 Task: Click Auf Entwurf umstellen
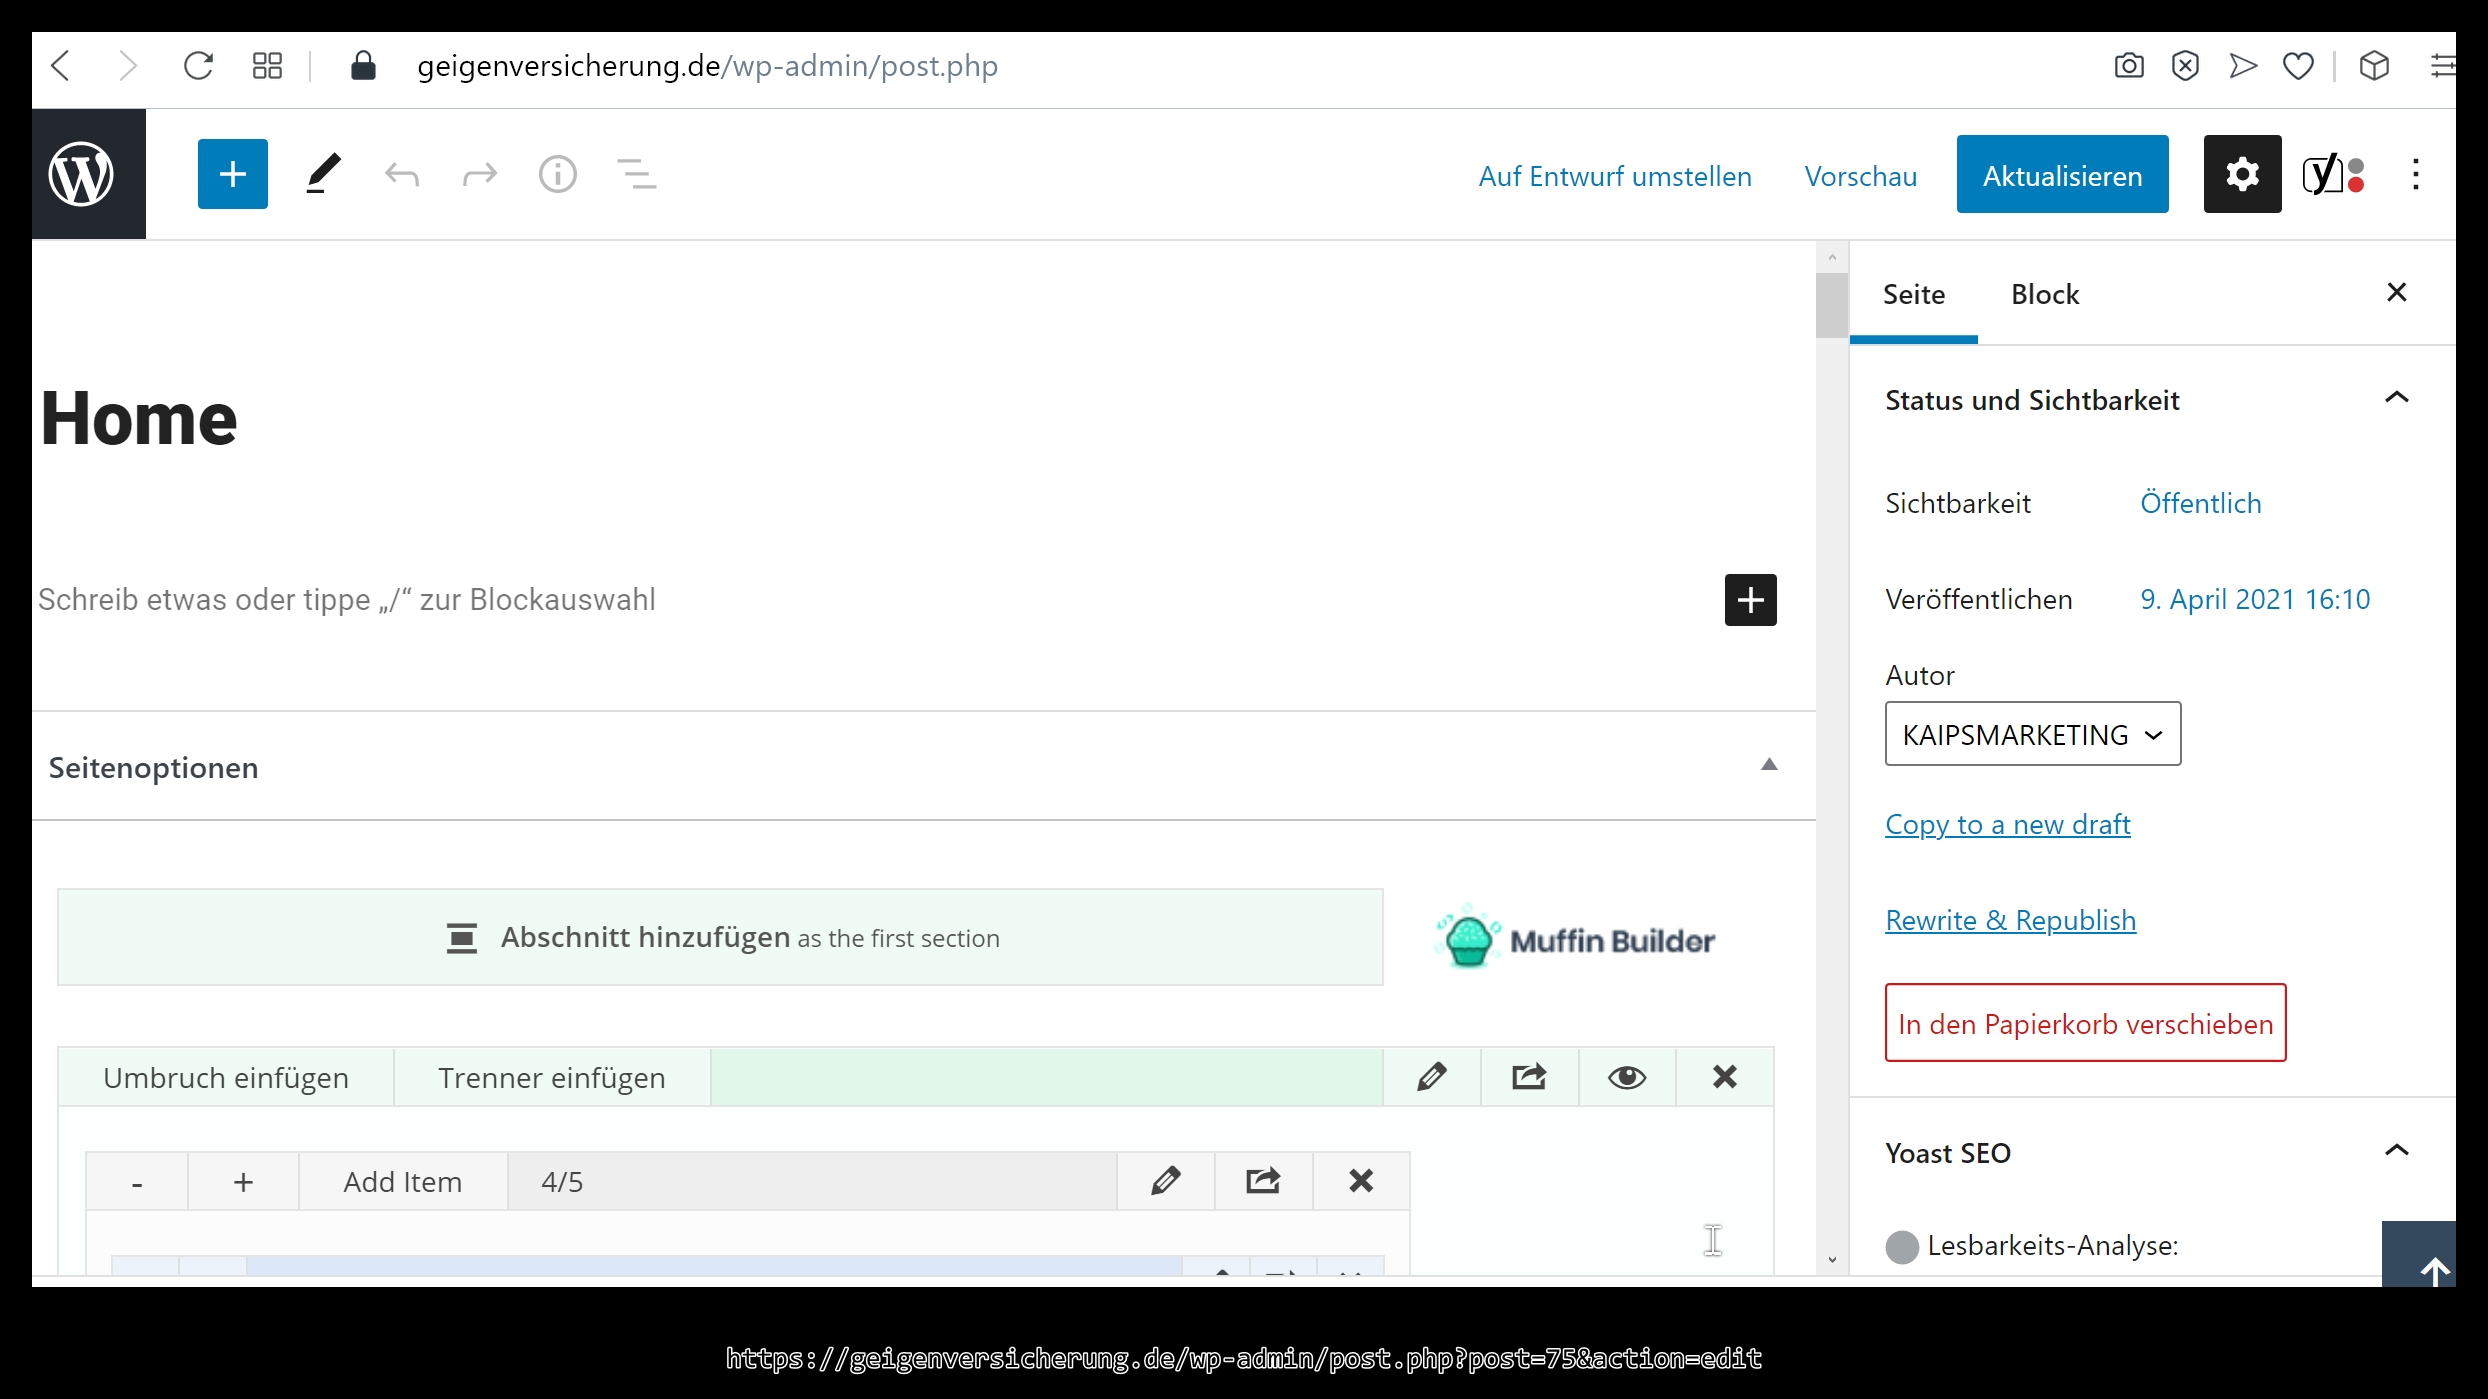(x=1615, y=176)
